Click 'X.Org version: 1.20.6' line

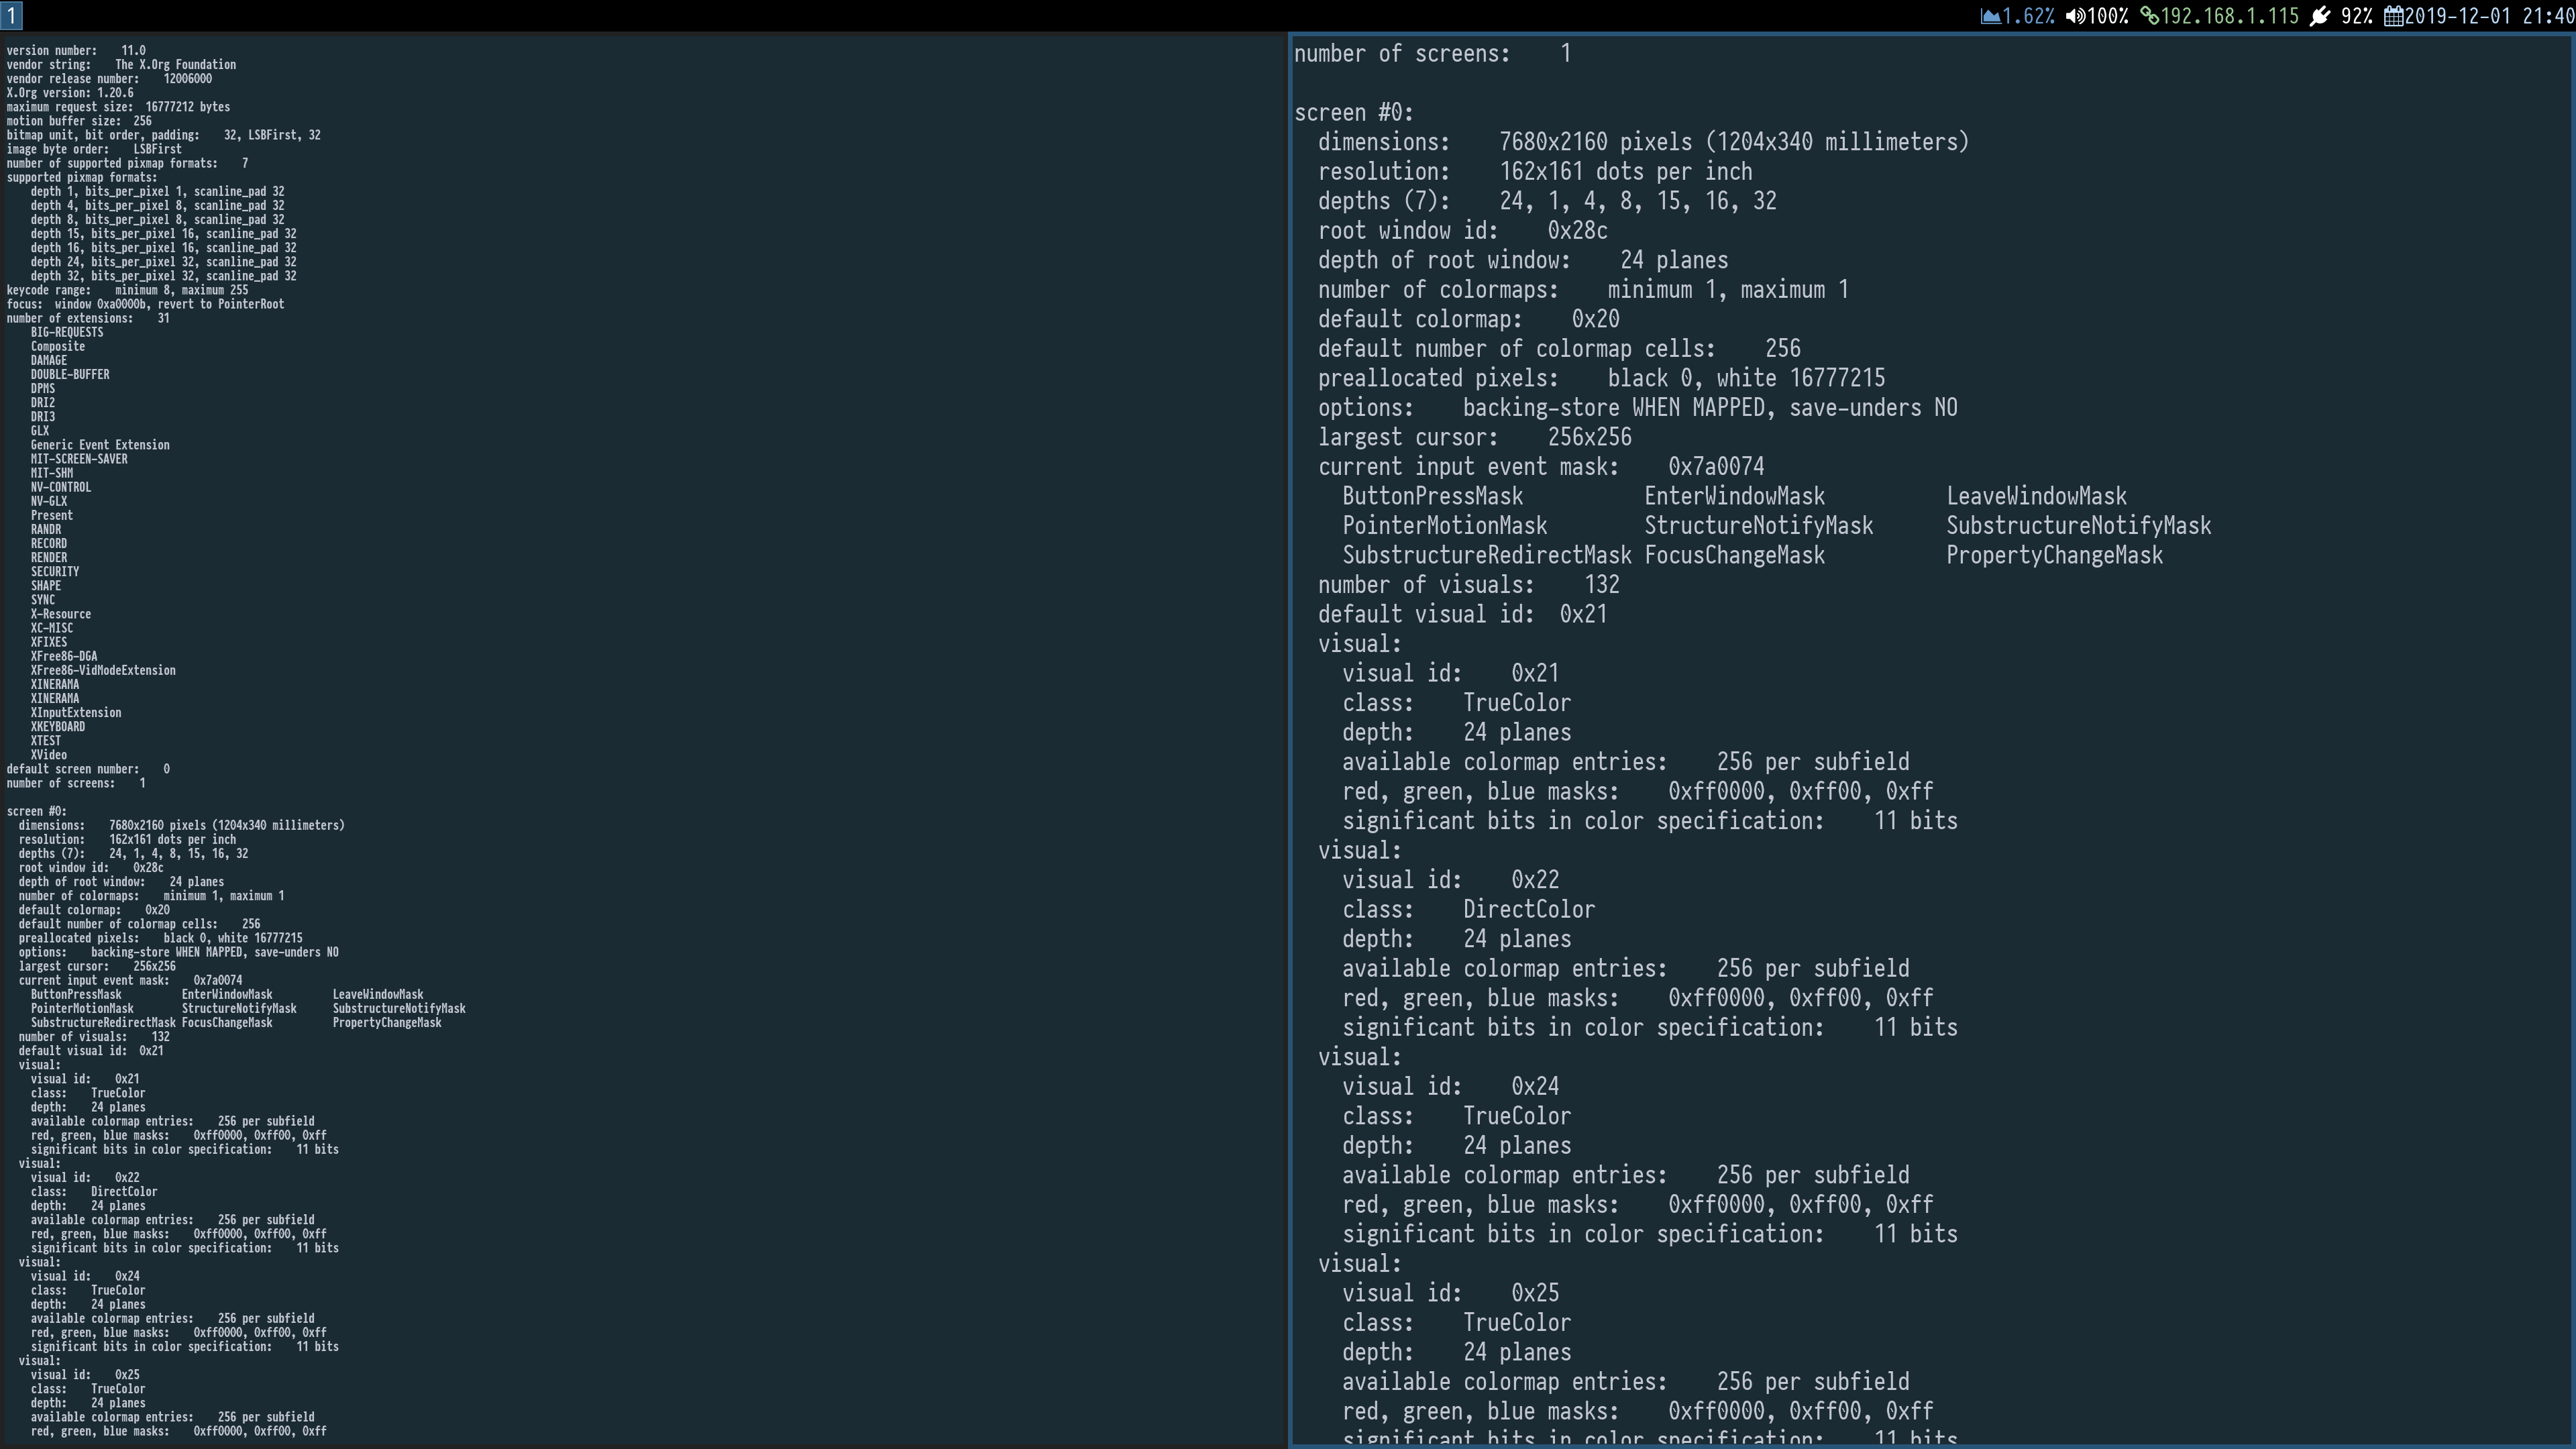click(x=70, y=92)
